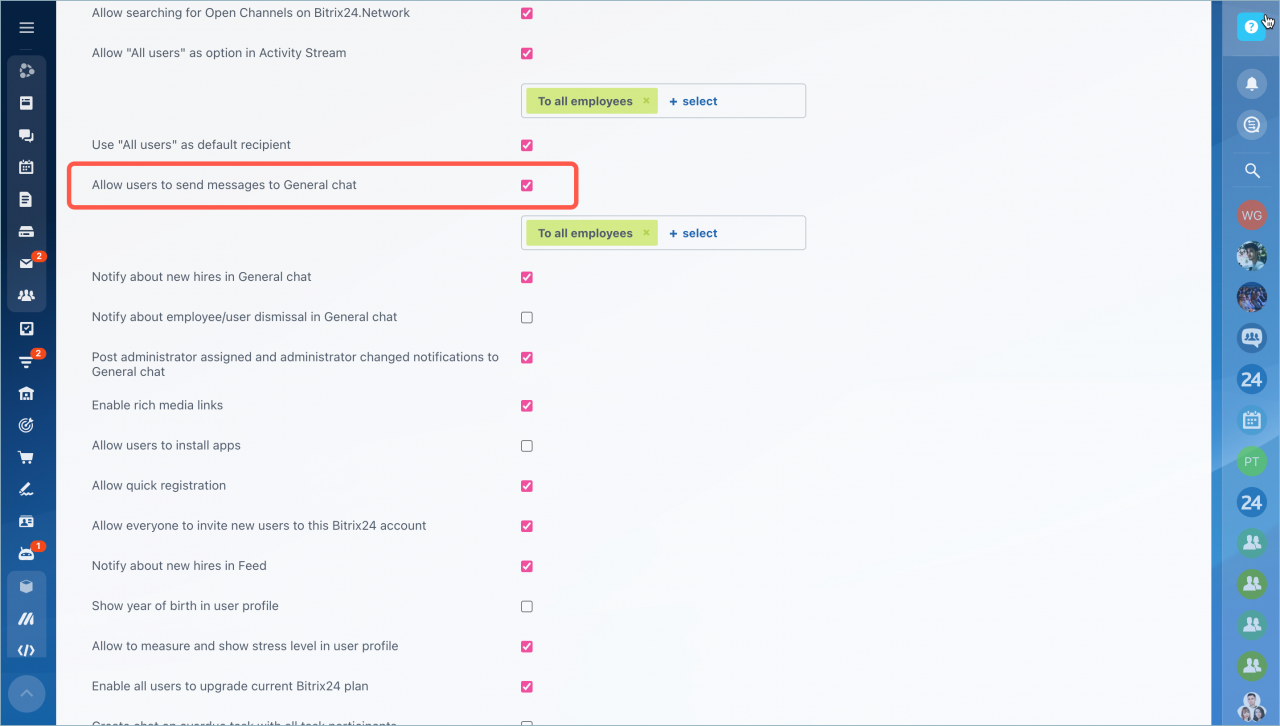Image resolution: width=1280 pixels, height=726 pixels.
Task: Click select link for General chat recipients
Action: (x=694, y=233)
